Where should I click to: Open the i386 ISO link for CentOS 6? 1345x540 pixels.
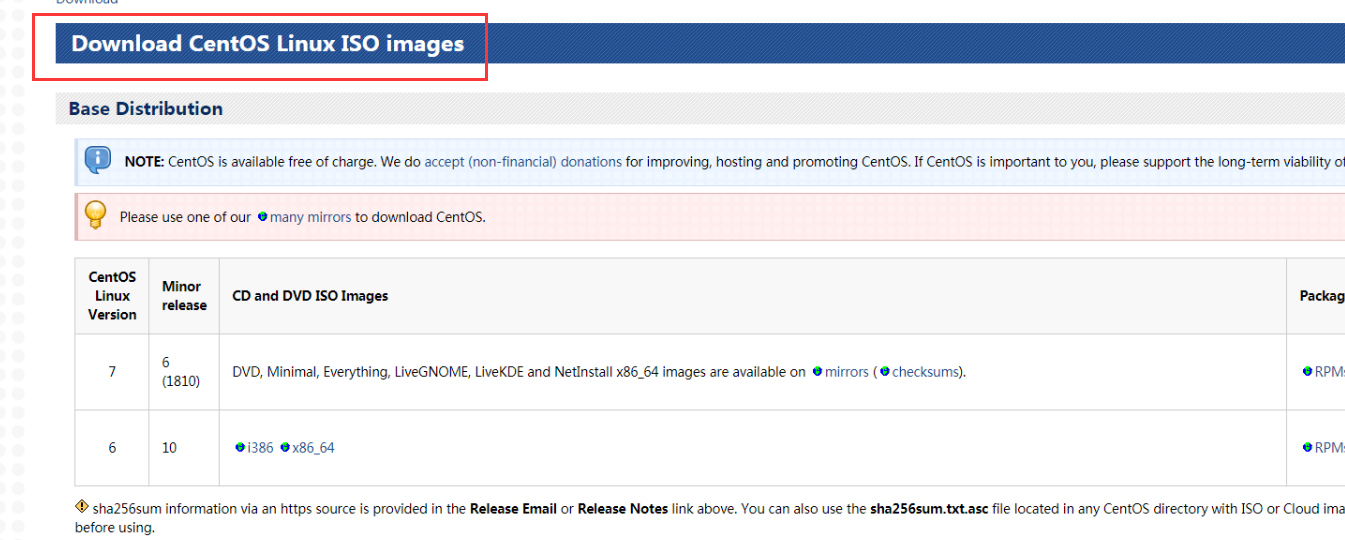(x=260, y=448)
